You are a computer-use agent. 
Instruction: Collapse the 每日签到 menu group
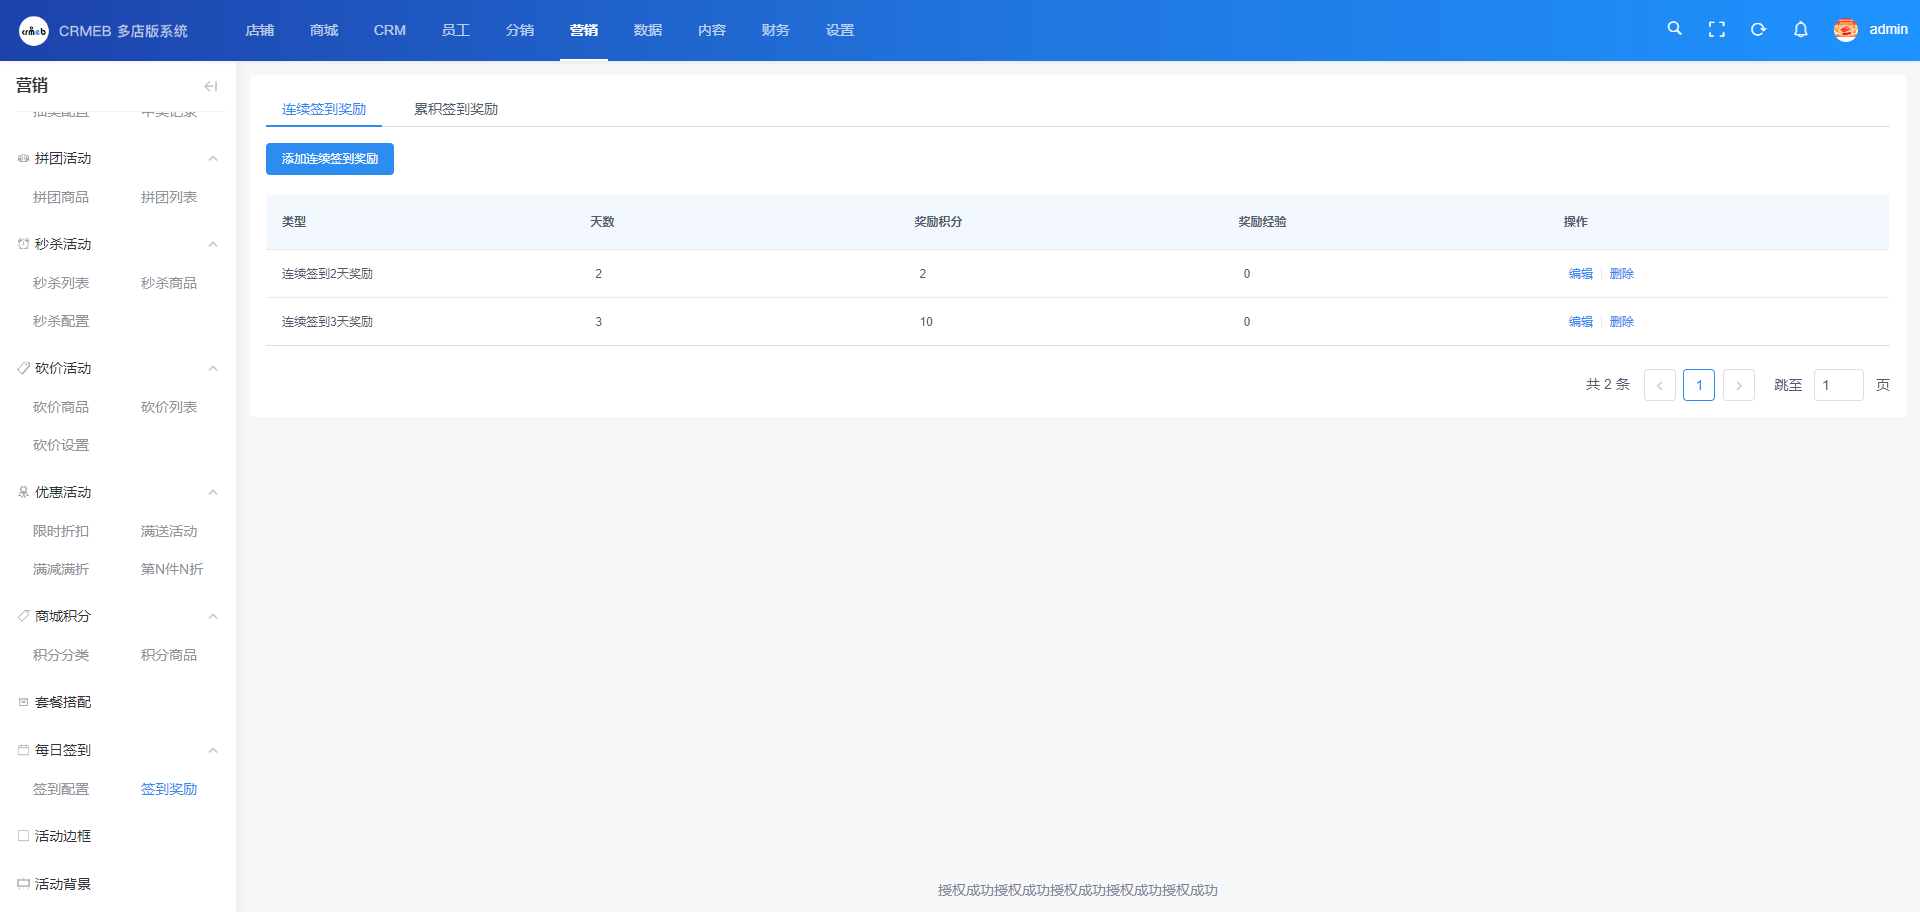[212, 751]
